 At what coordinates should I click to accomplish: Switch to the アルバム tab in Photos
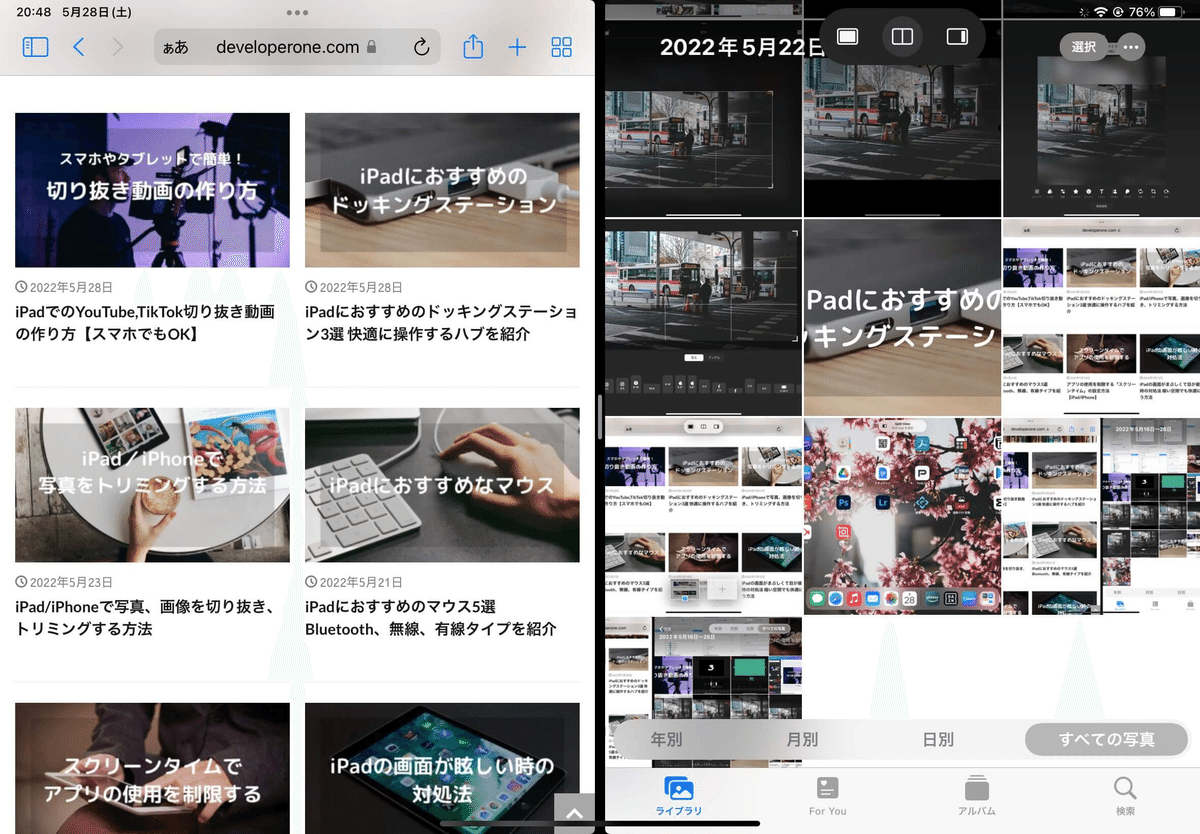[x=975, y=797]
